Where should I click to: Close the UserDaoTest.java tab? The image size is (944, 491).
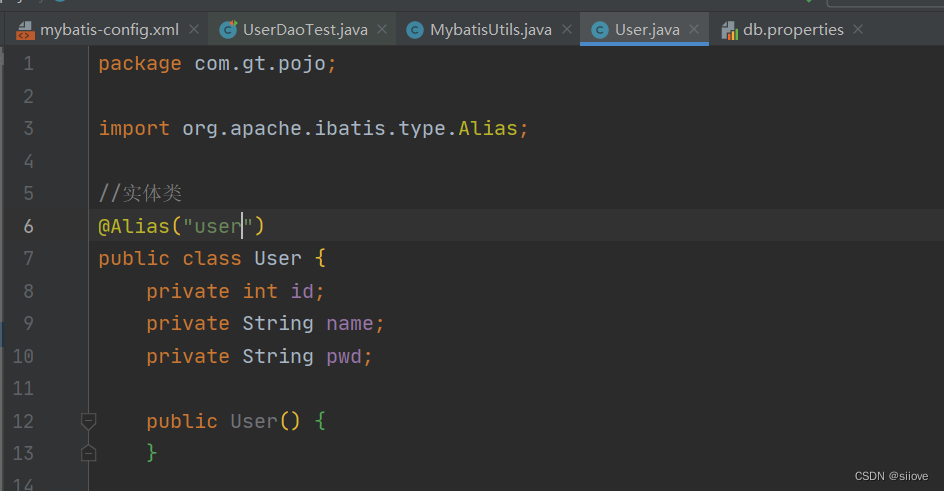click(x=382, y=29)
